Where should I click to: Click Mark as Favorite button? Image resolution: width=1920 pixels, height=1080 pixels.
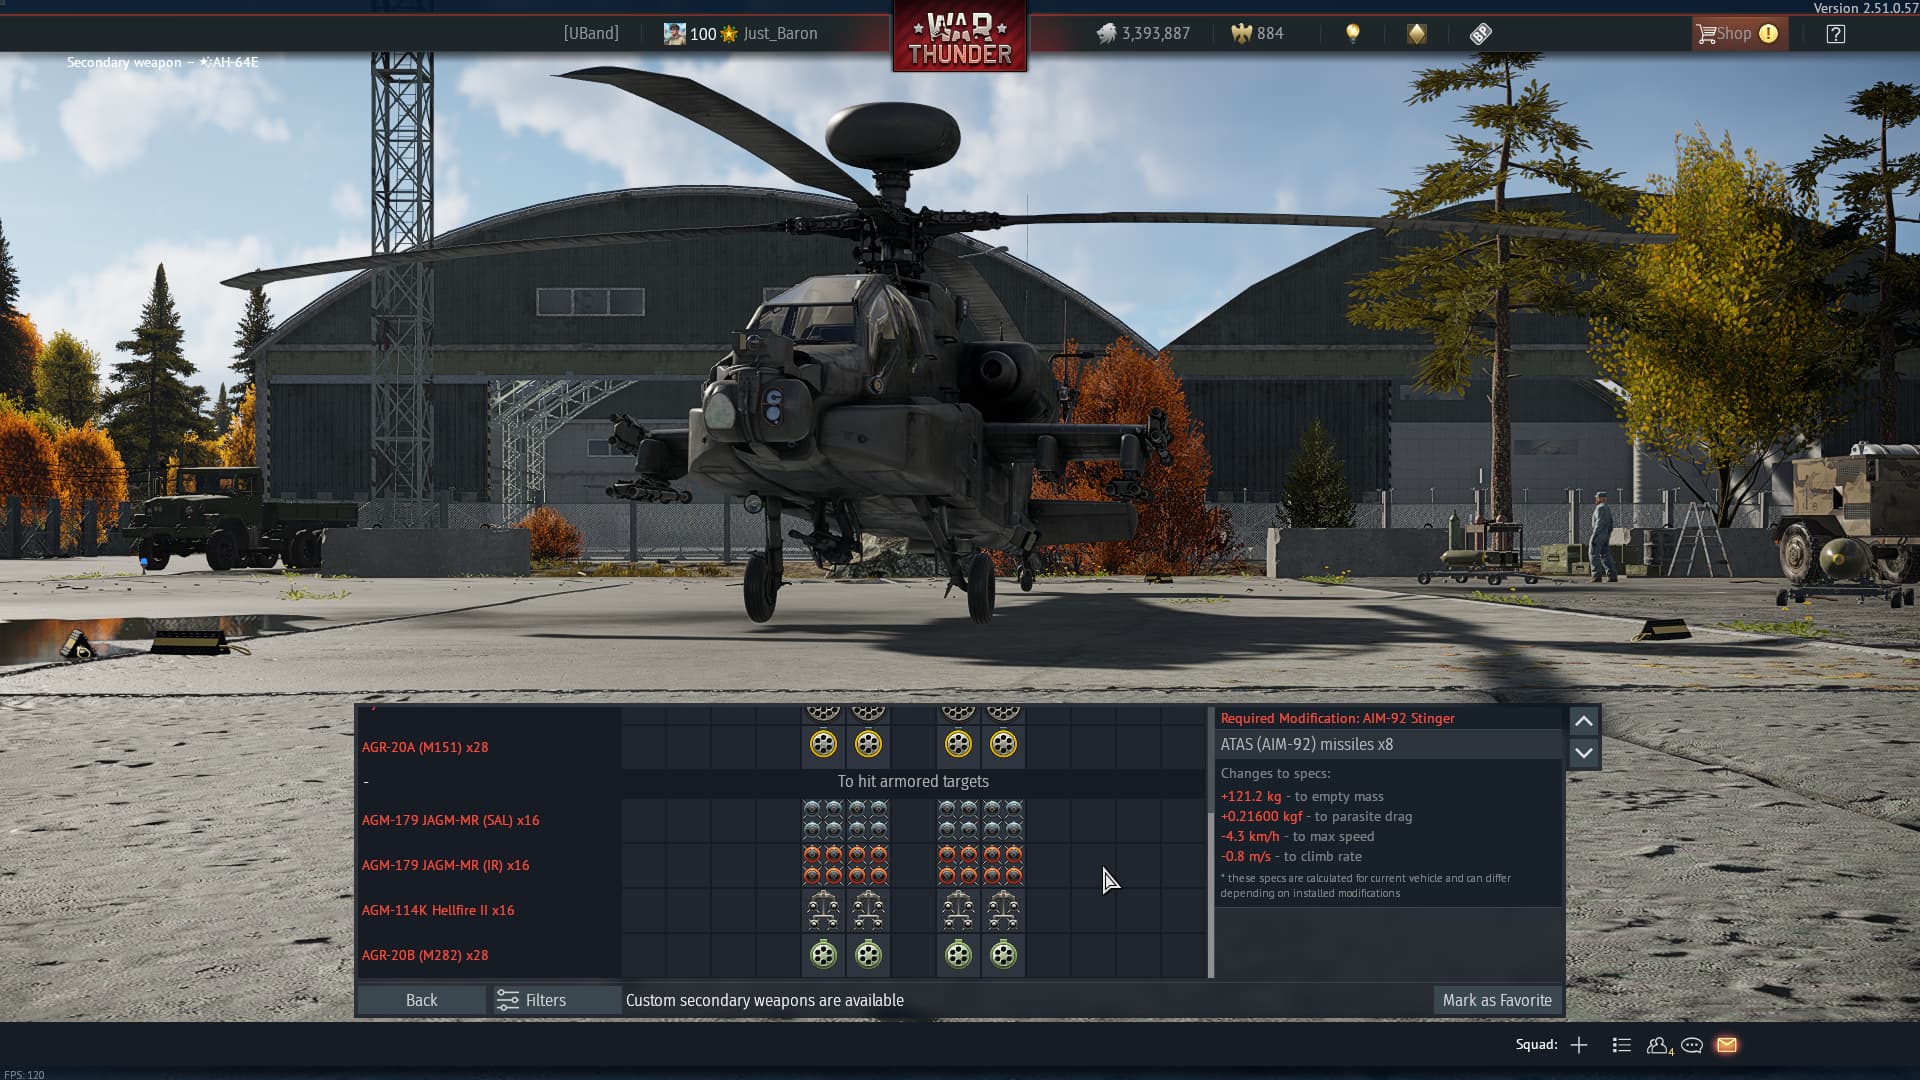coord(1497,1000)
